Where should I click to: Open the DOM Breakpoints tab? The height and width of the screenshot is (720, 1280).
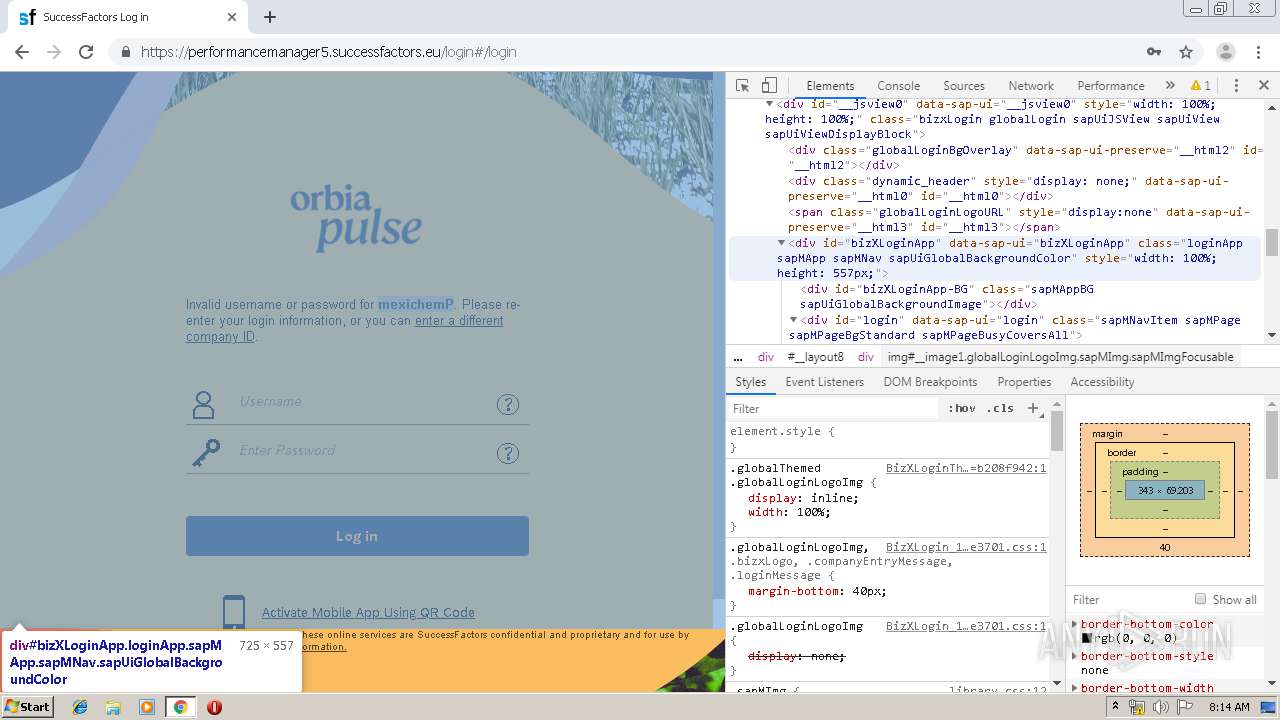point(930,382)
